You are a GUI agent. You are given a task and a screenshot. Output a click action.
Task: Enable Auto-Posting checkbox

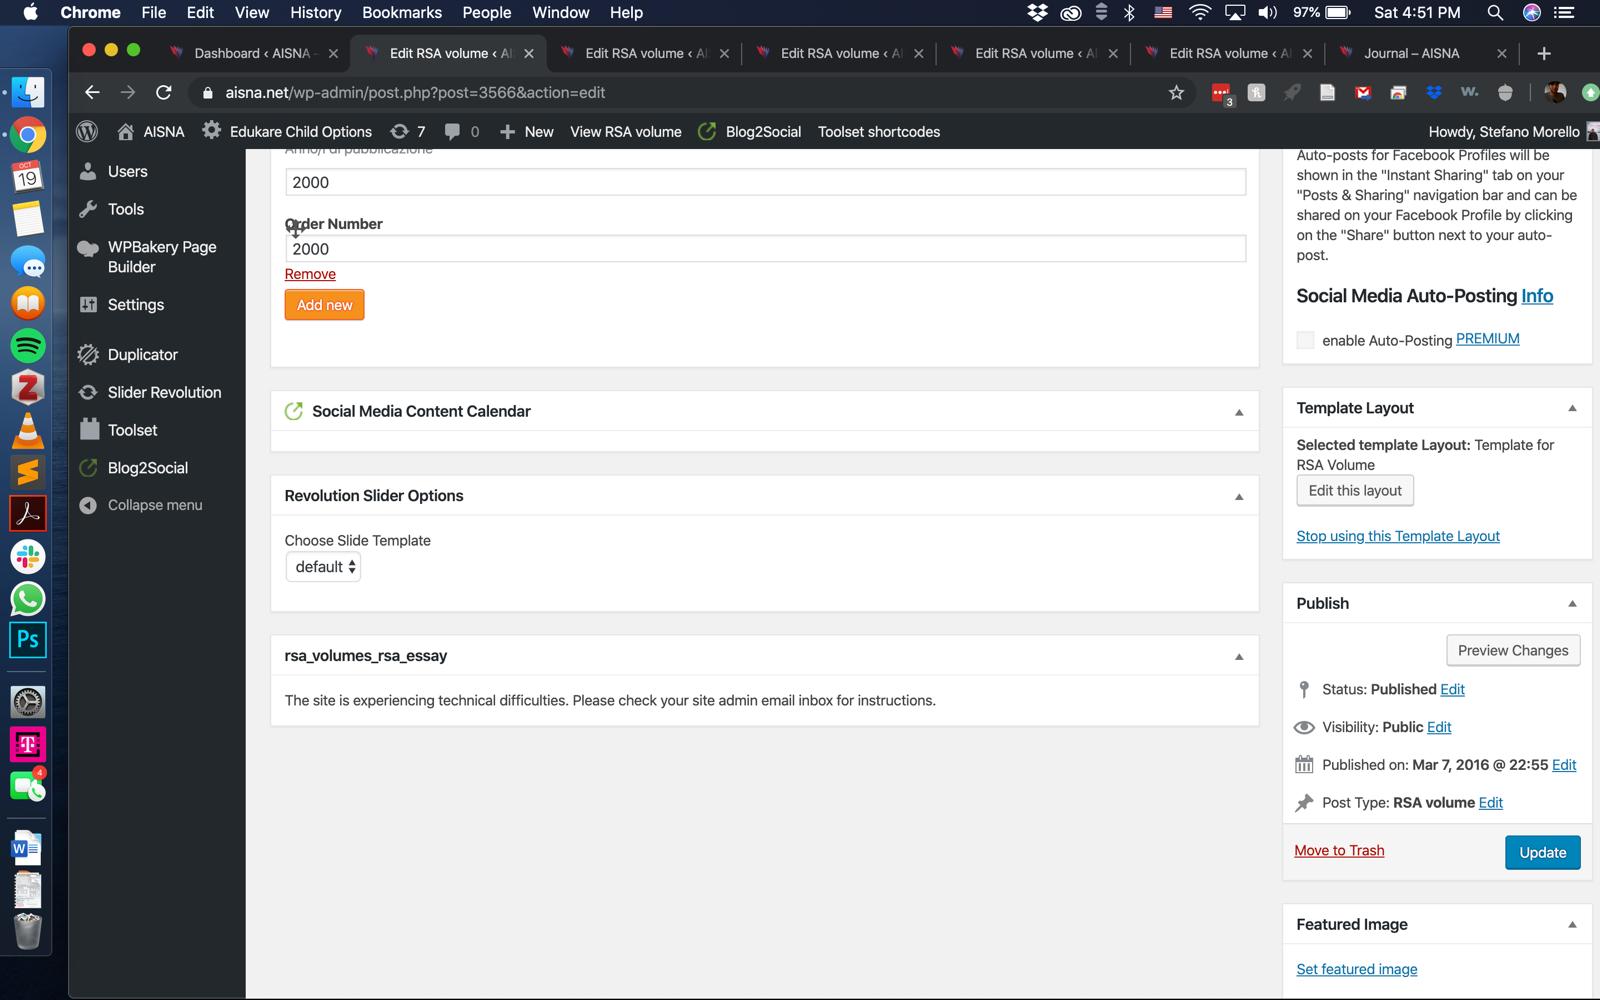(x=1305, y=340)
